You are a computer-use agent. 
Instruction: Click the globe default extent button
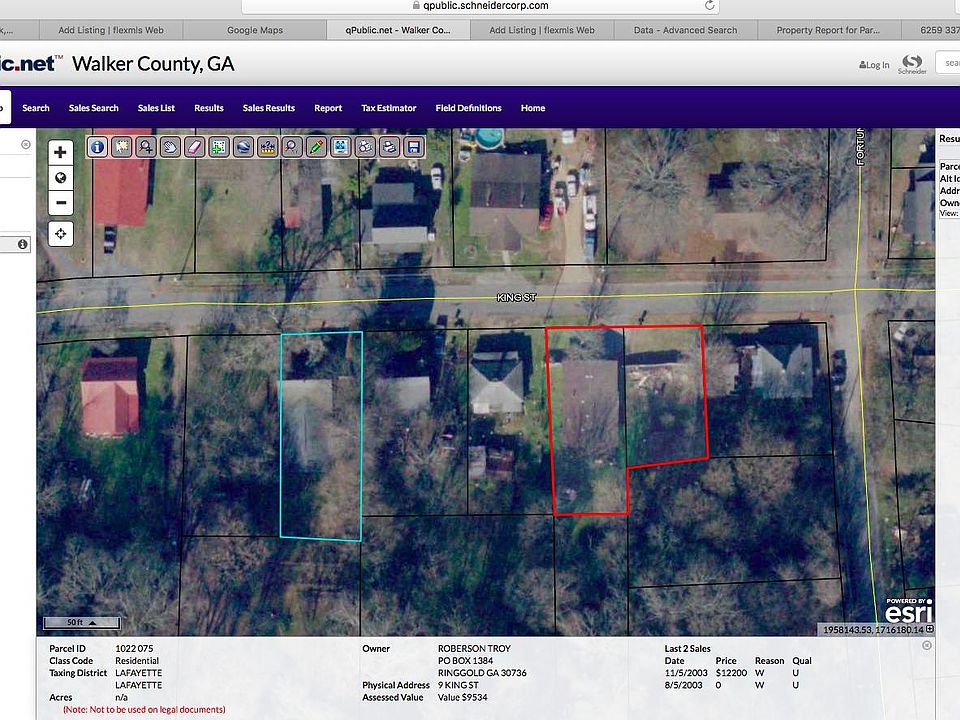pos(61,178)
